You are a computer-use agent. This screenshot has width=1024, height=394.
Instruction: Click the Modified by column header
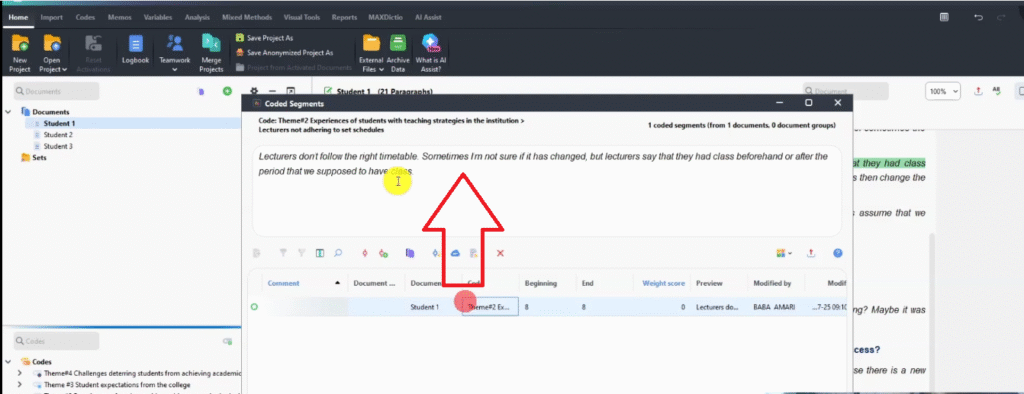point(773,283)
